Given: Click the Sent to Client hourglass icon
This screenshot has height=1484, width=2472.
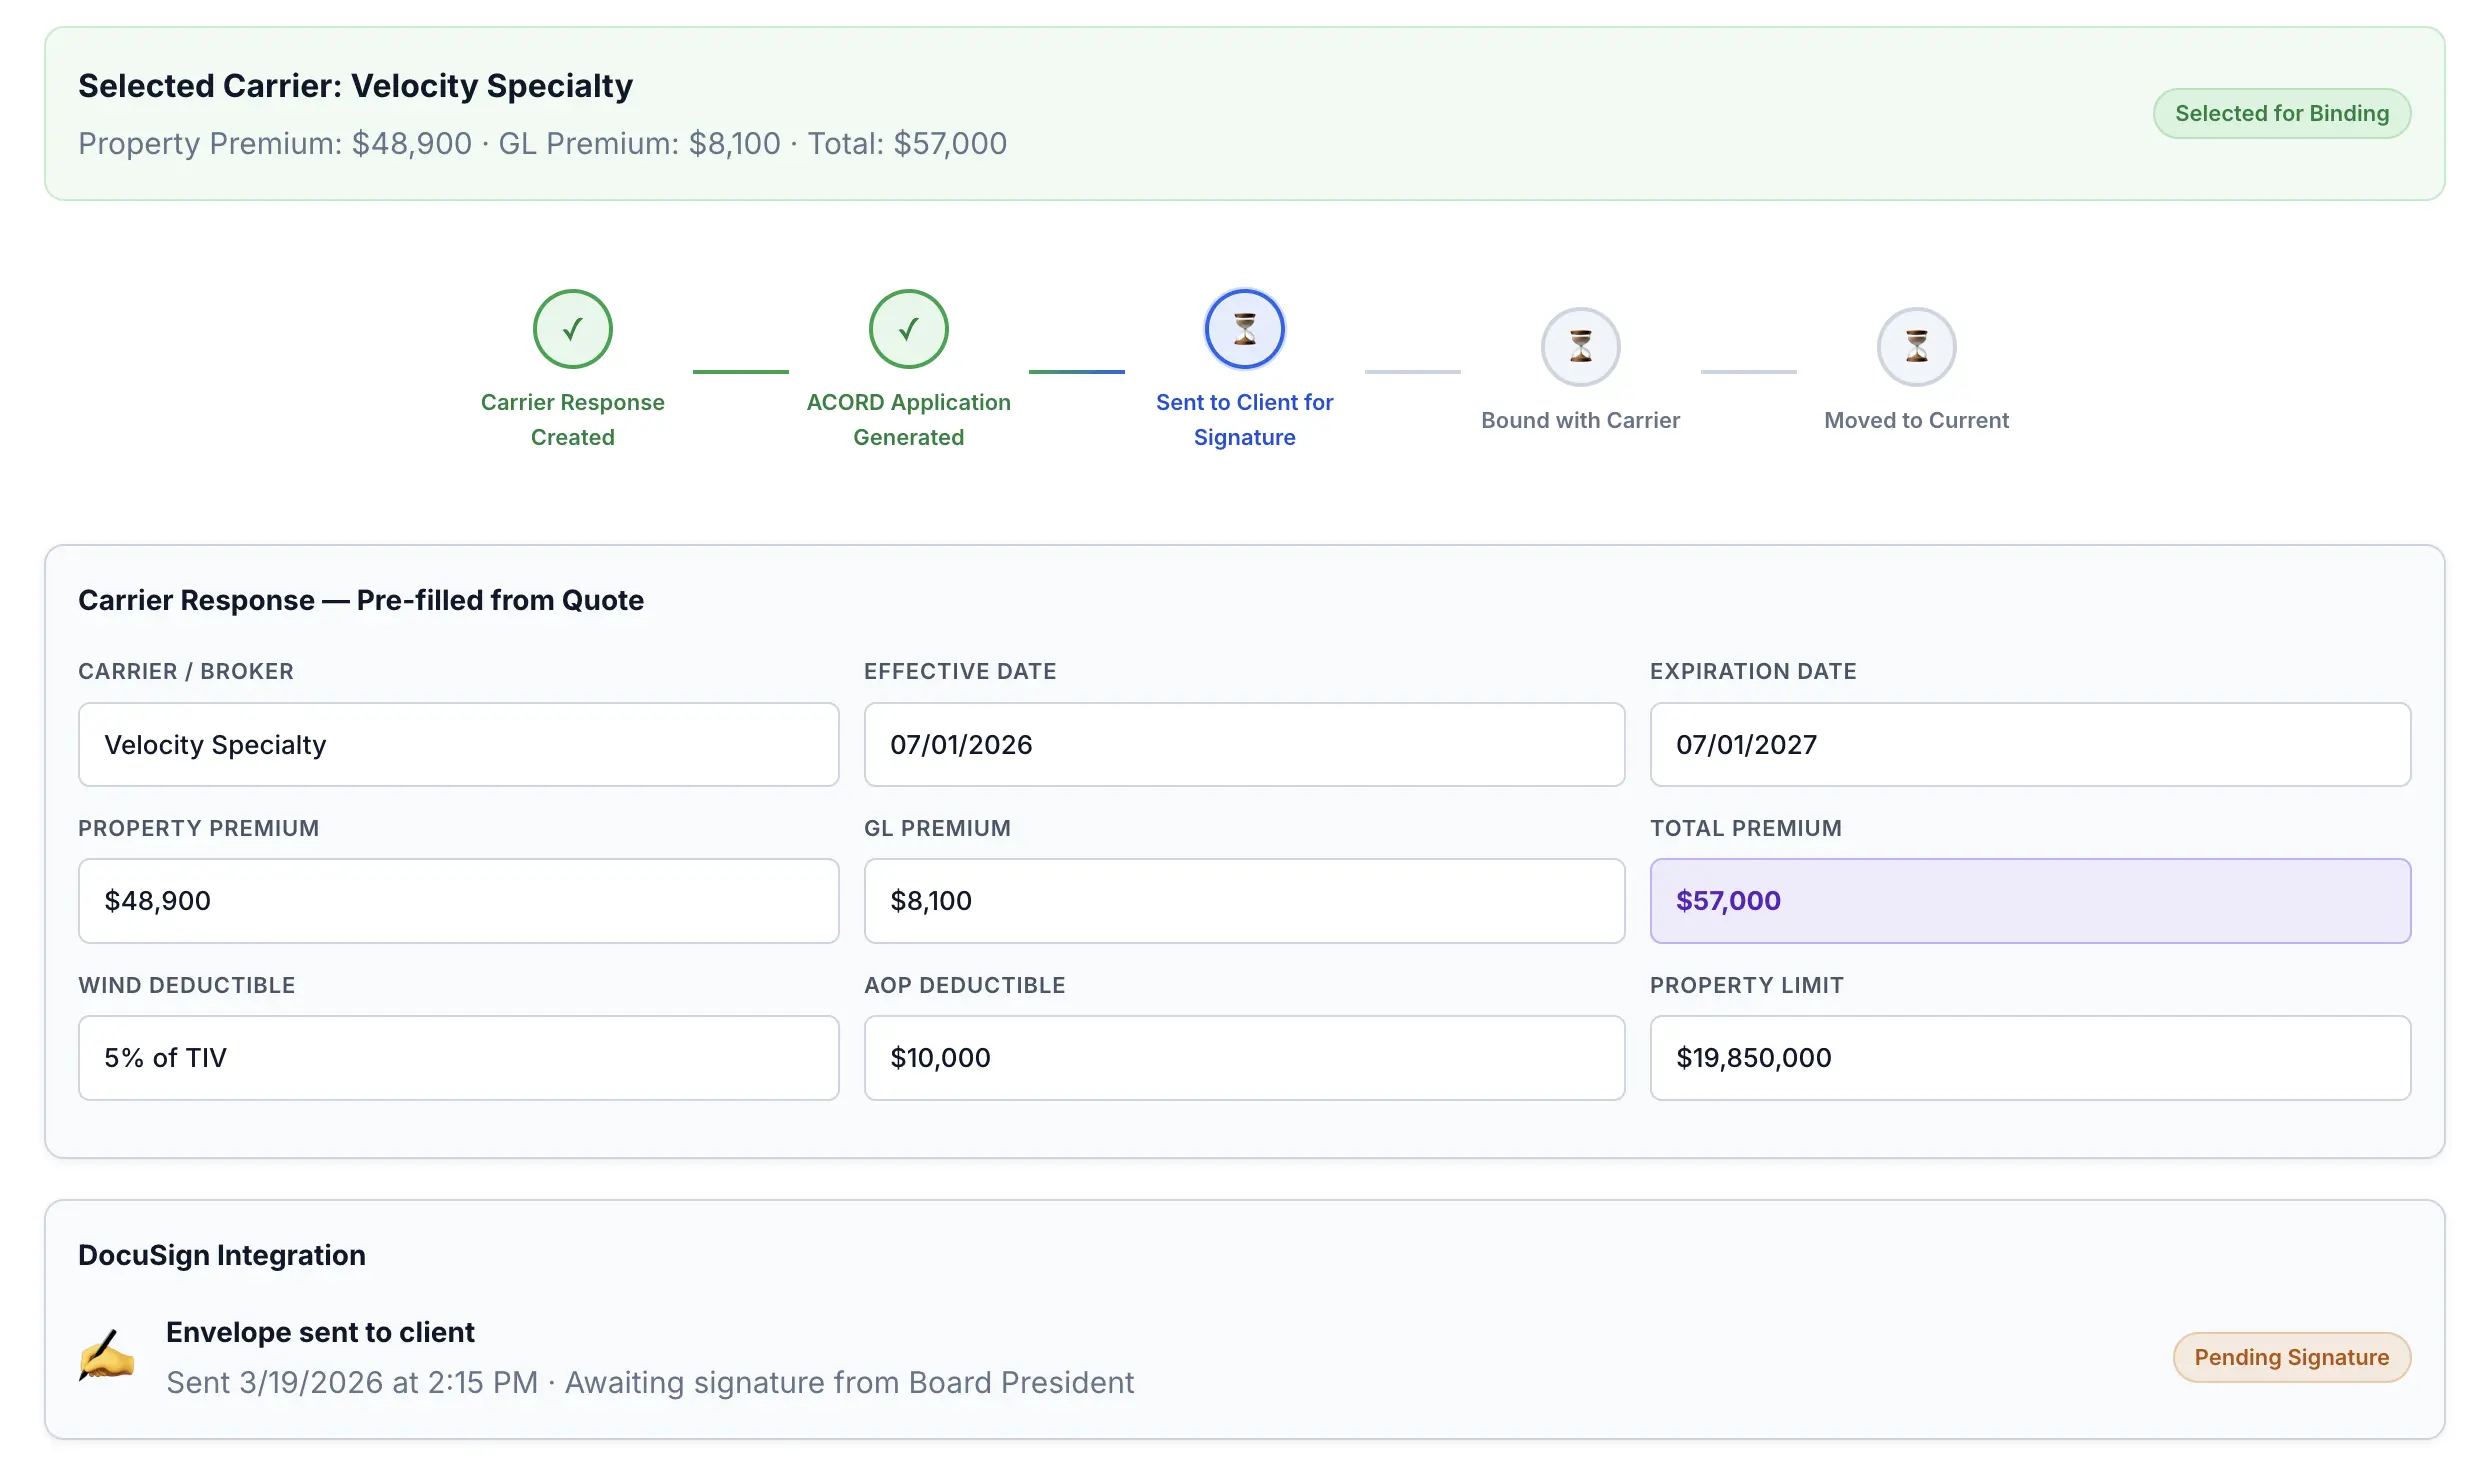Looking at the screenshot, I should point(1244,329).
